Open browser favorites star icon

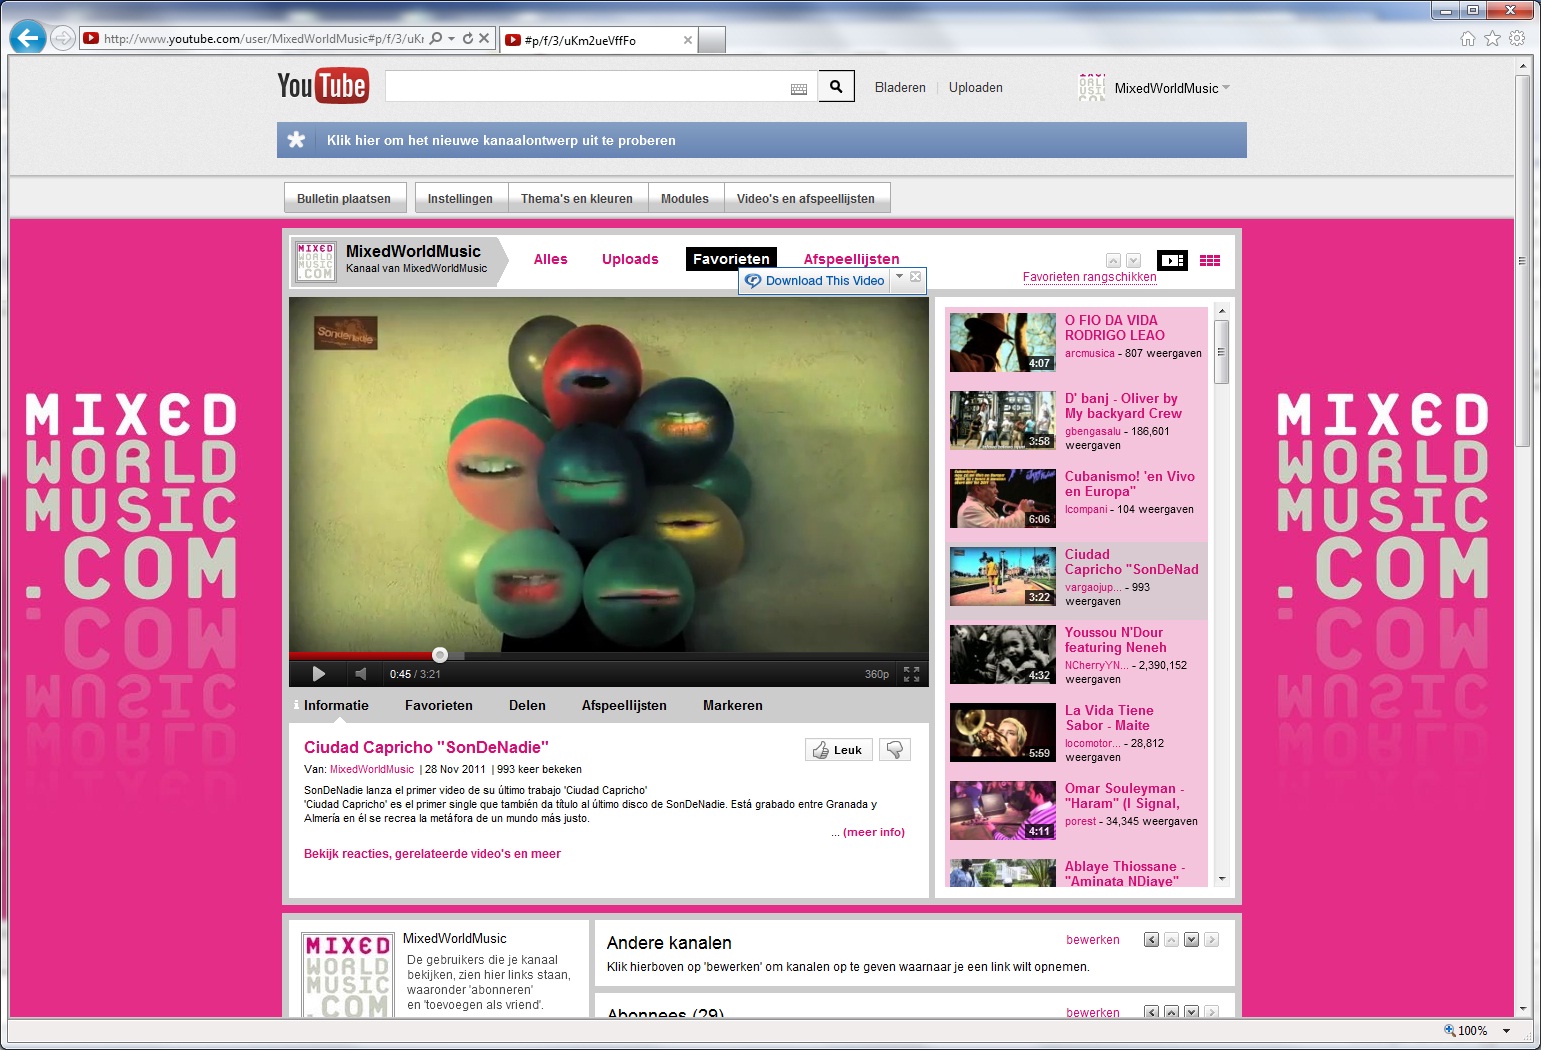pos(1492,38)
